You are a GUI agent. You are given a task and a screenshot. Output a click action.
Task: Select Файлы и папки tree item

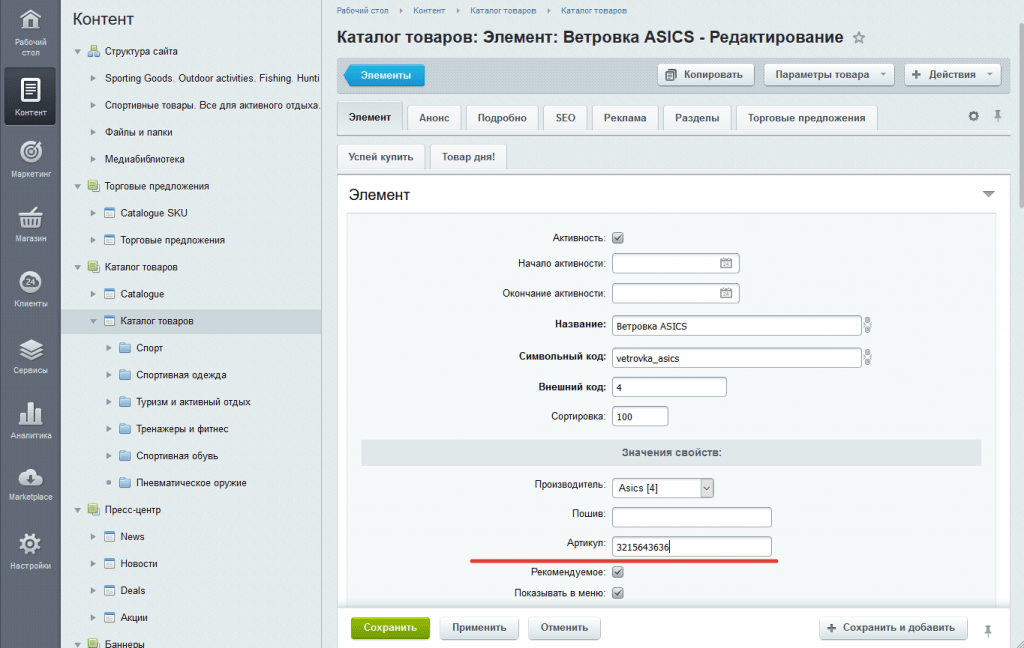(x=138, y=132)
